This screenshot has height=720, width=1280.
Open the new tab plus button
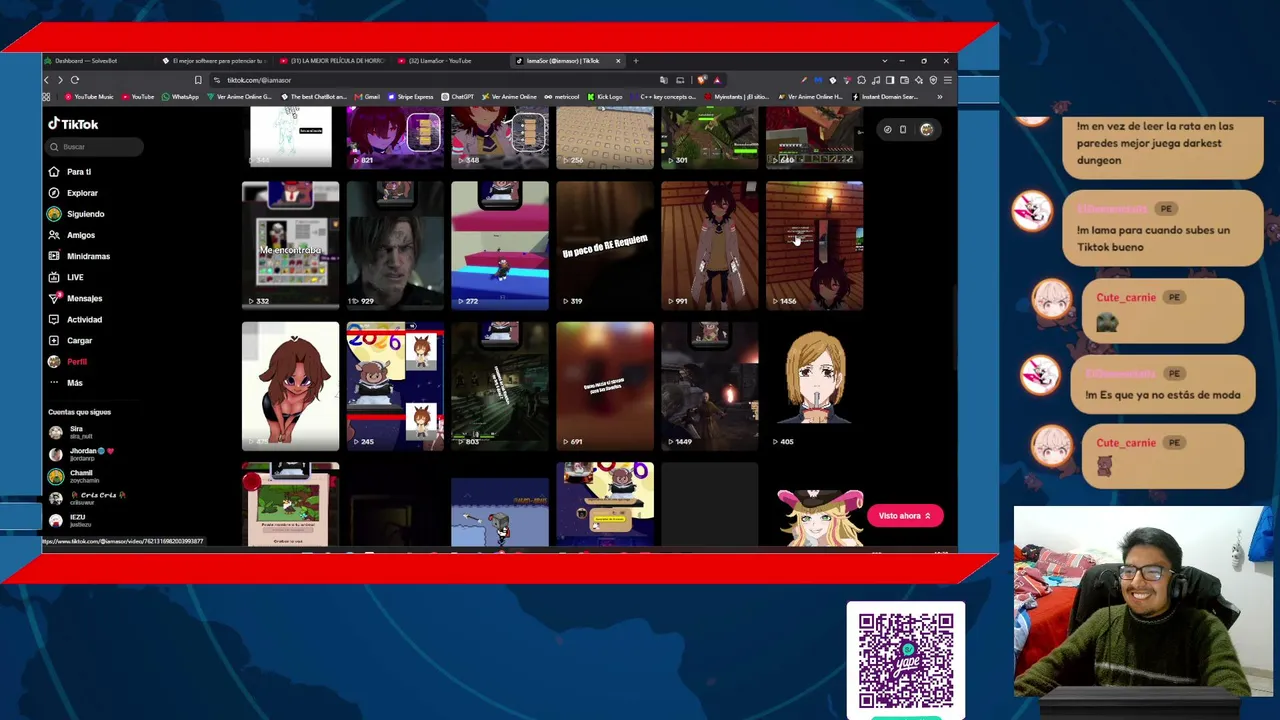tap(635, 61)
